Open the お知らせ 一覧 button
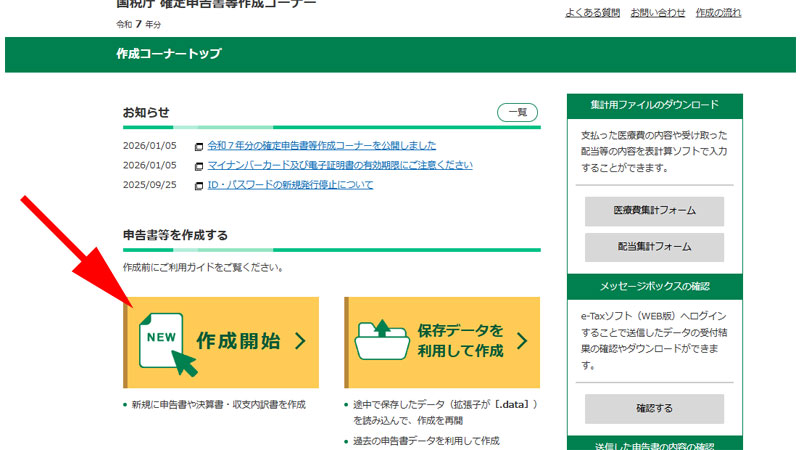This screenshot has height=450, width=800. [517, 112]
